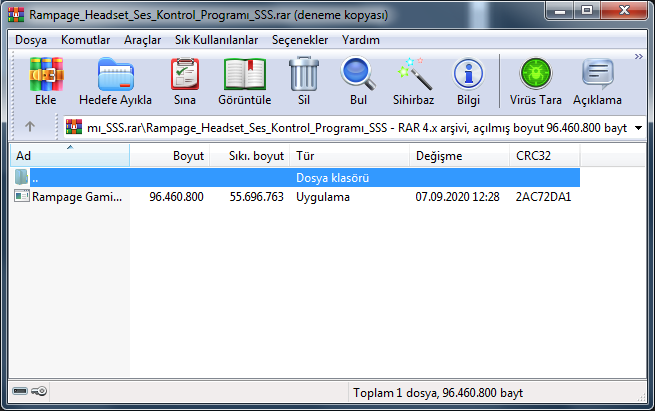Open the Görüntüle book icon
The height and width of the screenshot is (411, 655).
click(x=245, y=74)
